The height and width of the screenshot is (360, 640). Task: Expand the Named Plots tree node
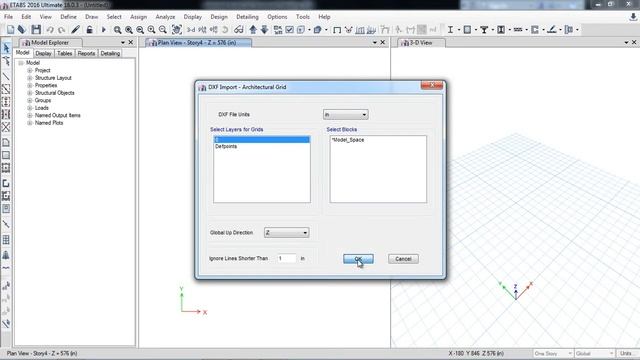pyautogui.click(x=30, y=123)
